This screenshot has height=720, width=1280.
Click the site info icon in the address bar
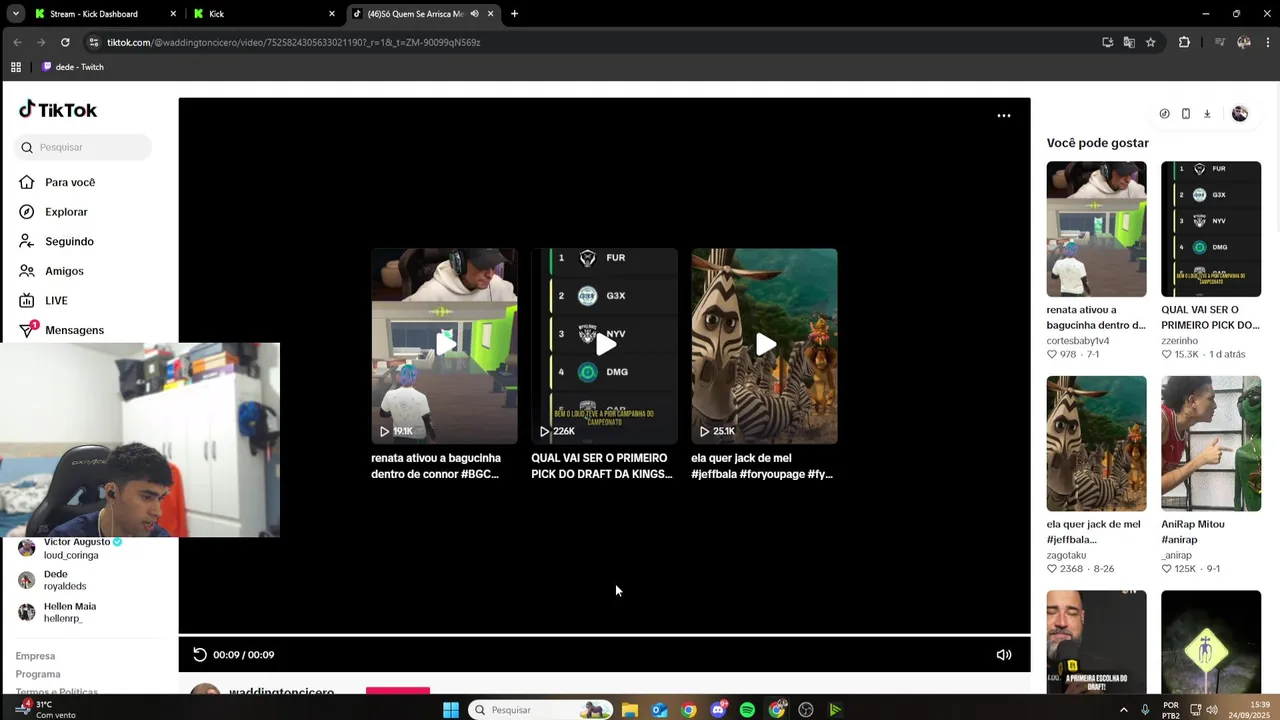tap(94, 42)
